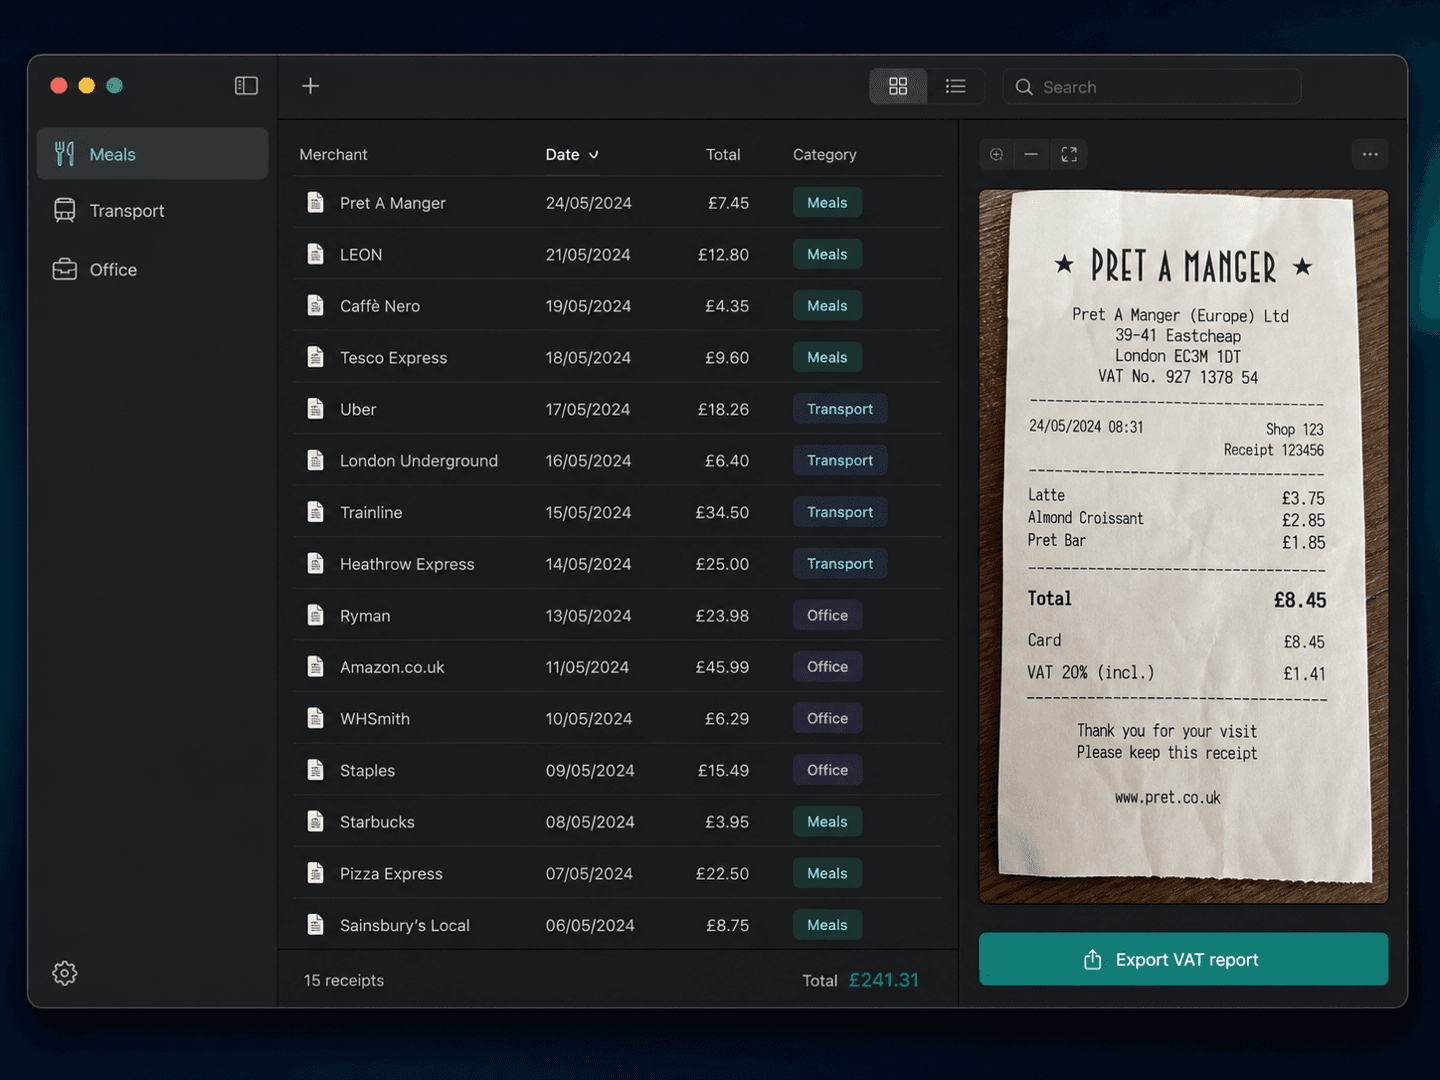Viewport: 1440px width, 1080px height.
Task: Add a new receipt with plus icon
Action: 311,86
